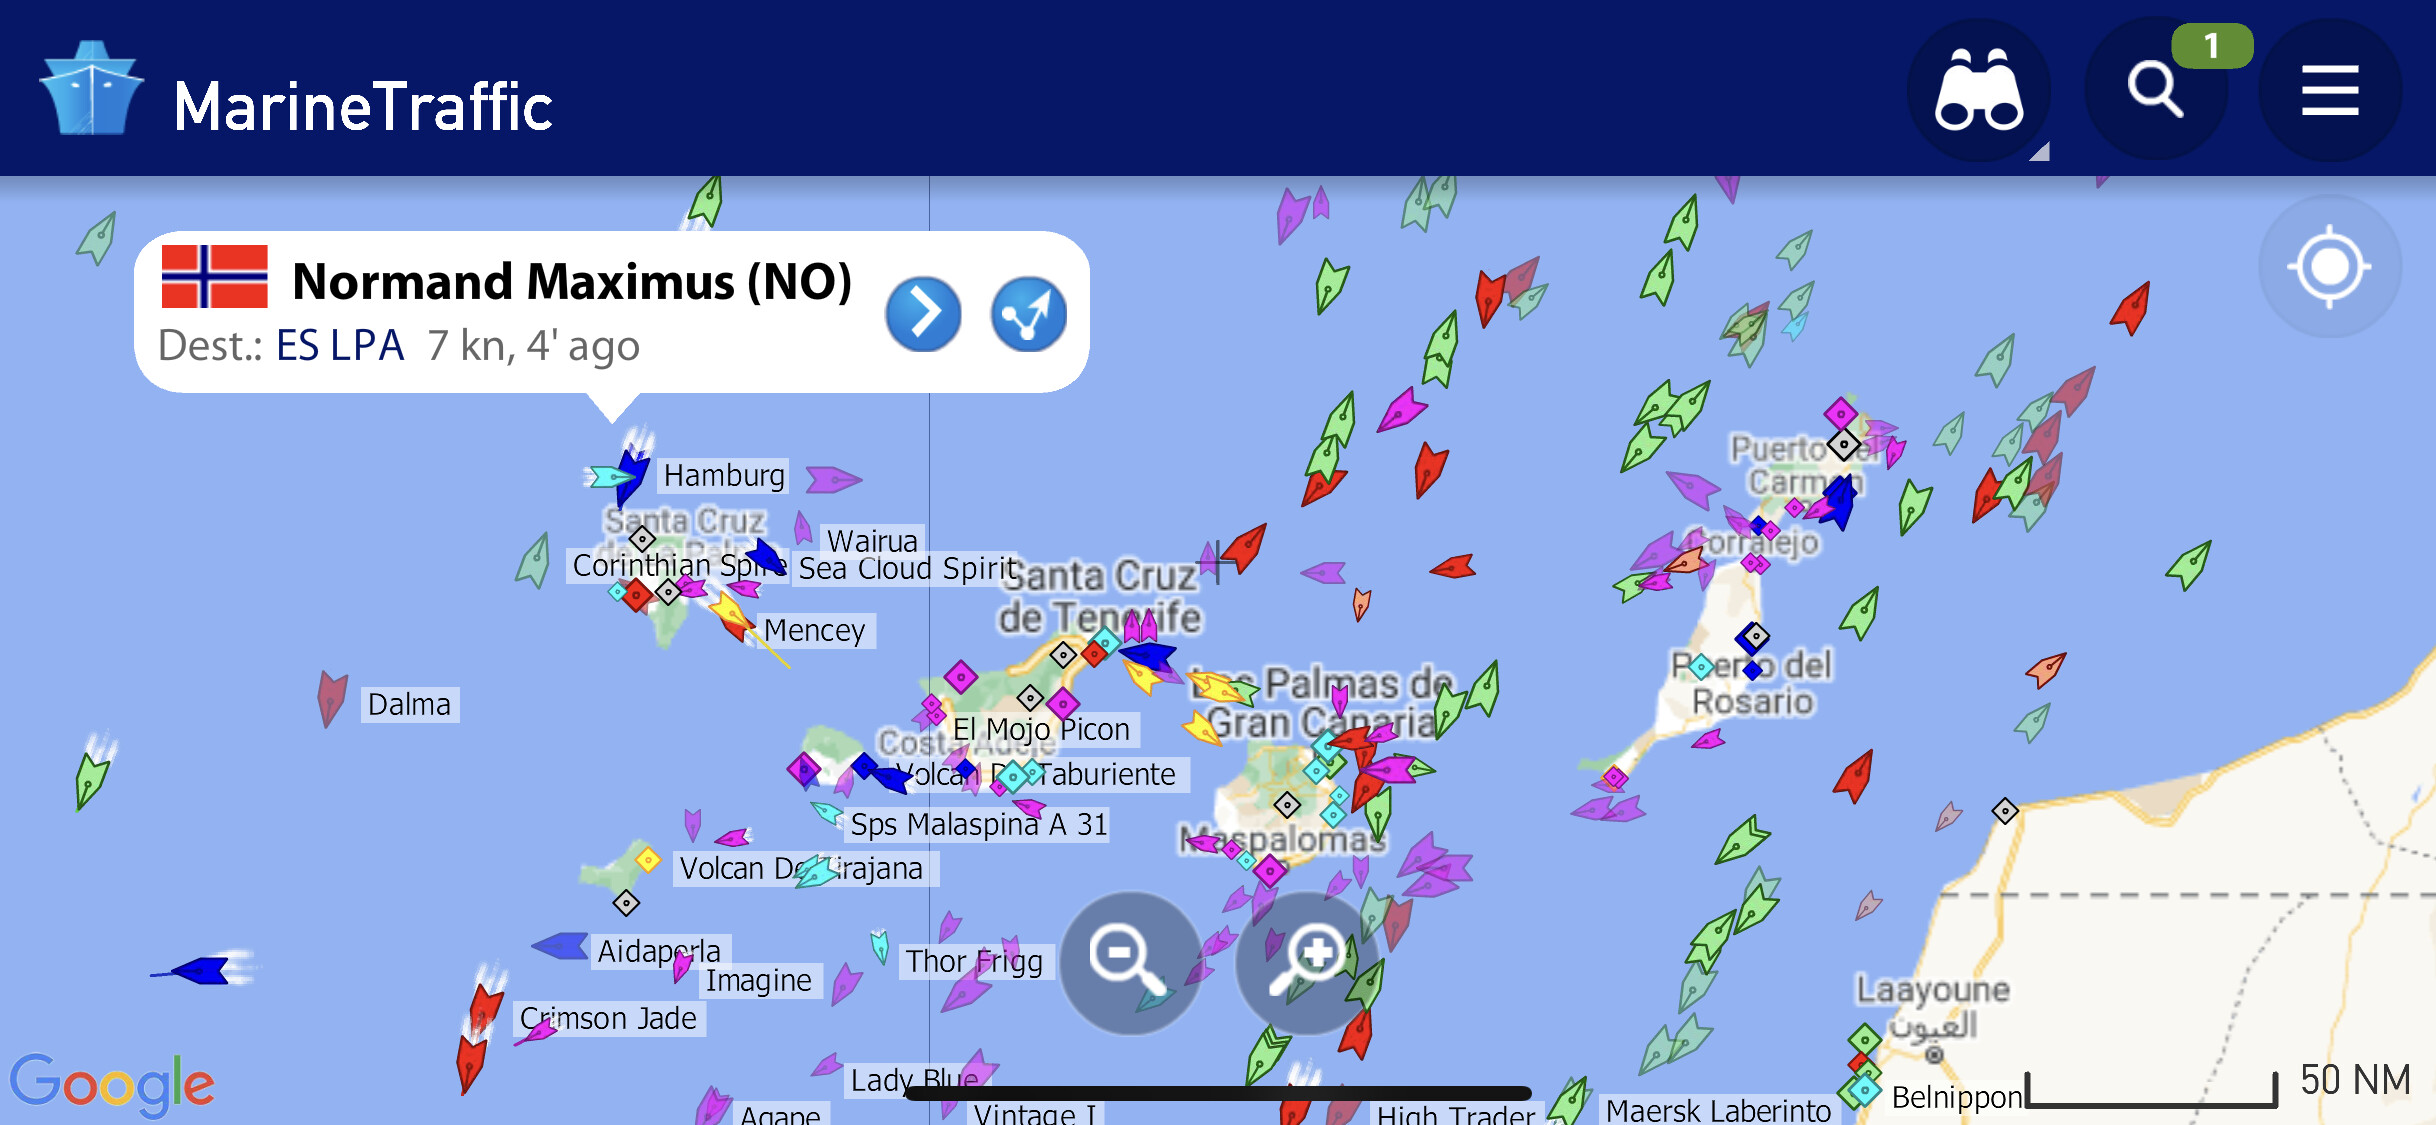The image size is (2436, 1125).
Task: Select the Agape vessel label
Action: coord(780,1113)
